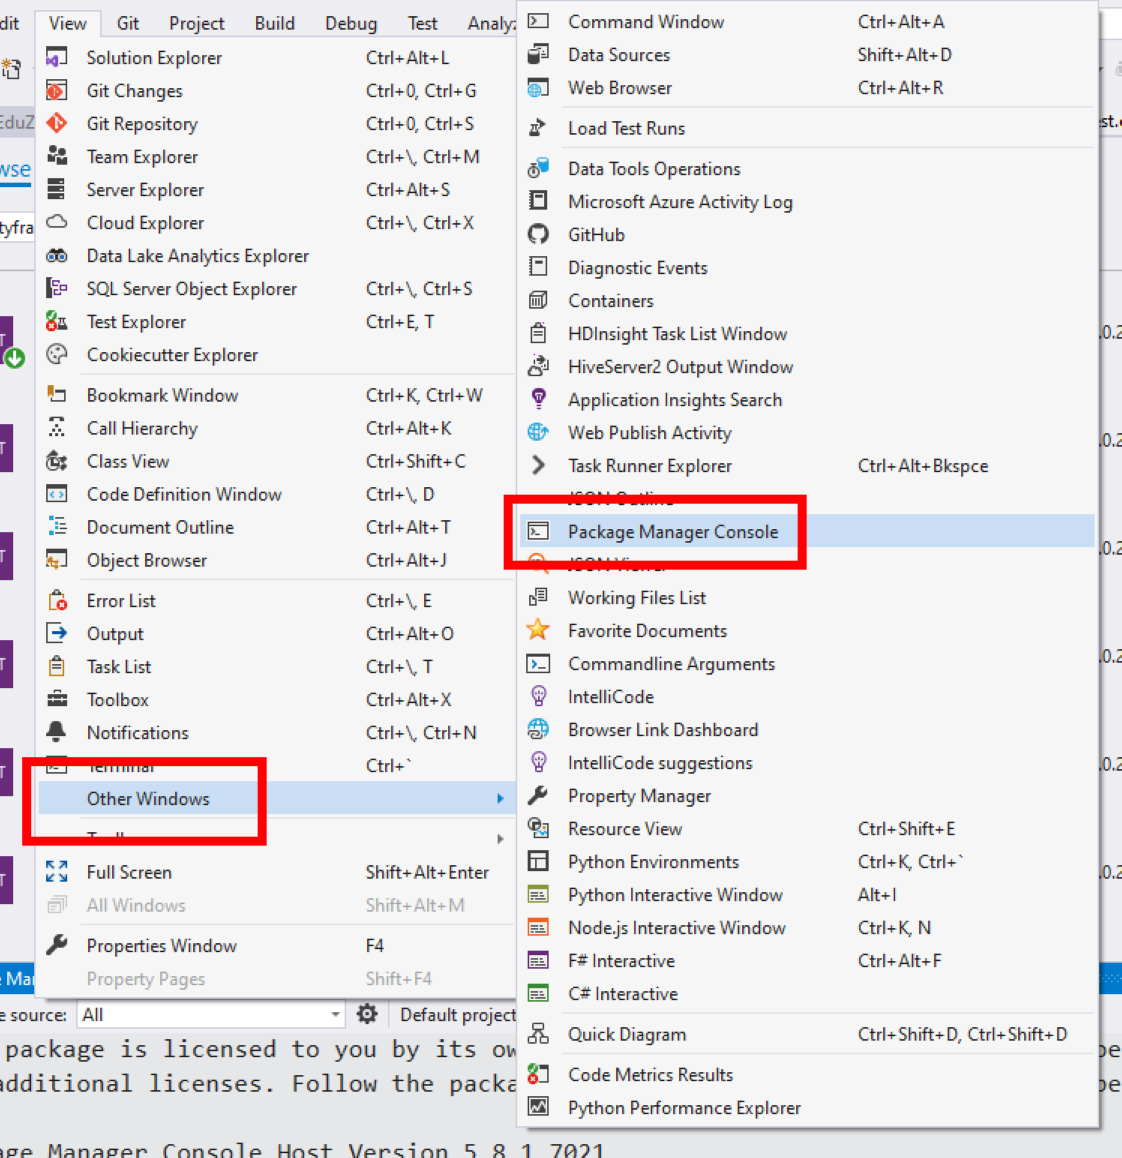Screen dimensions: 1122x1158
Task: Click the Server Explorer icon
Action: 57,190
